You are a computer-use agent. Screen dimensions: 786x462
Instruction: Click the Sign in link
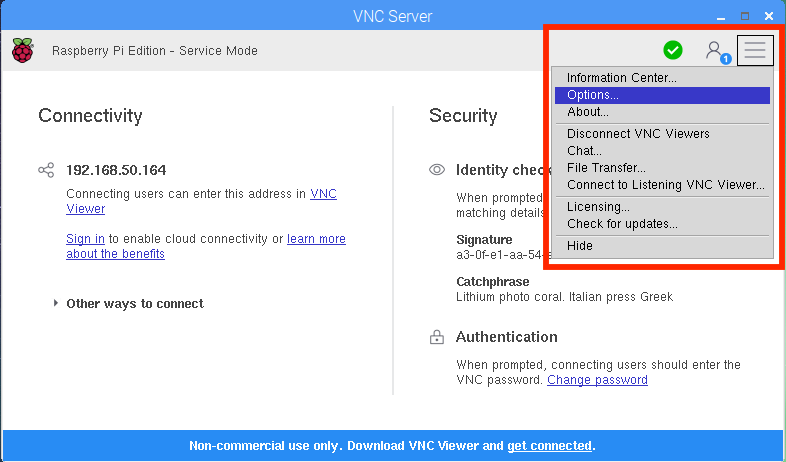(85, 239)
